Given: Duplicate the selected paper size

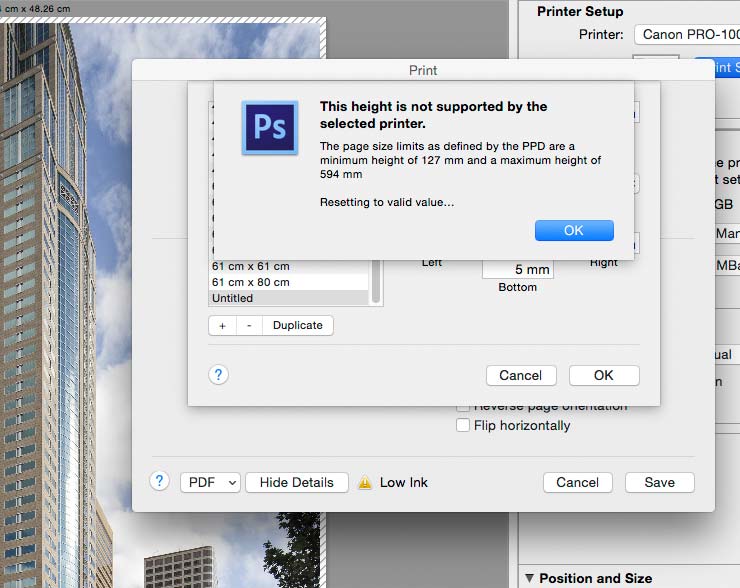Looking at the screenshot, I should click(298, 326).
